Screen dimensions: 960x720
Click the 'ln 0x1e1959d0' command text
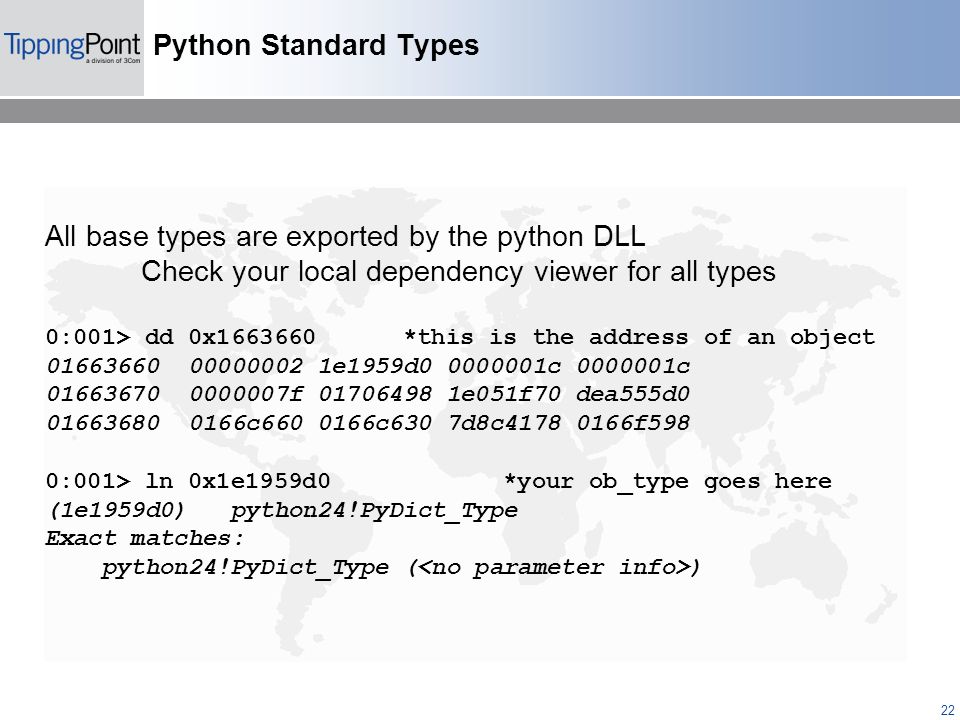(238, 481)
